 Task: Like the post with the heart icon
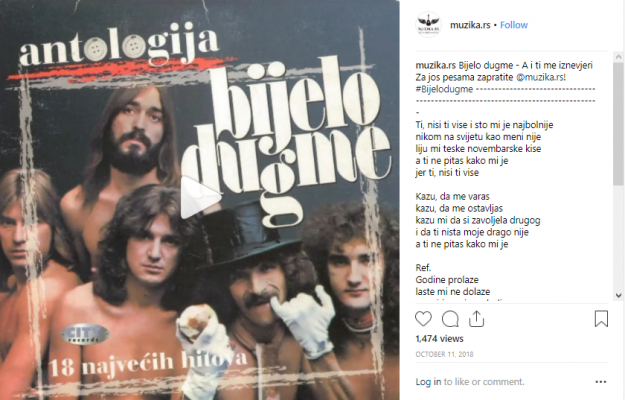423,319
